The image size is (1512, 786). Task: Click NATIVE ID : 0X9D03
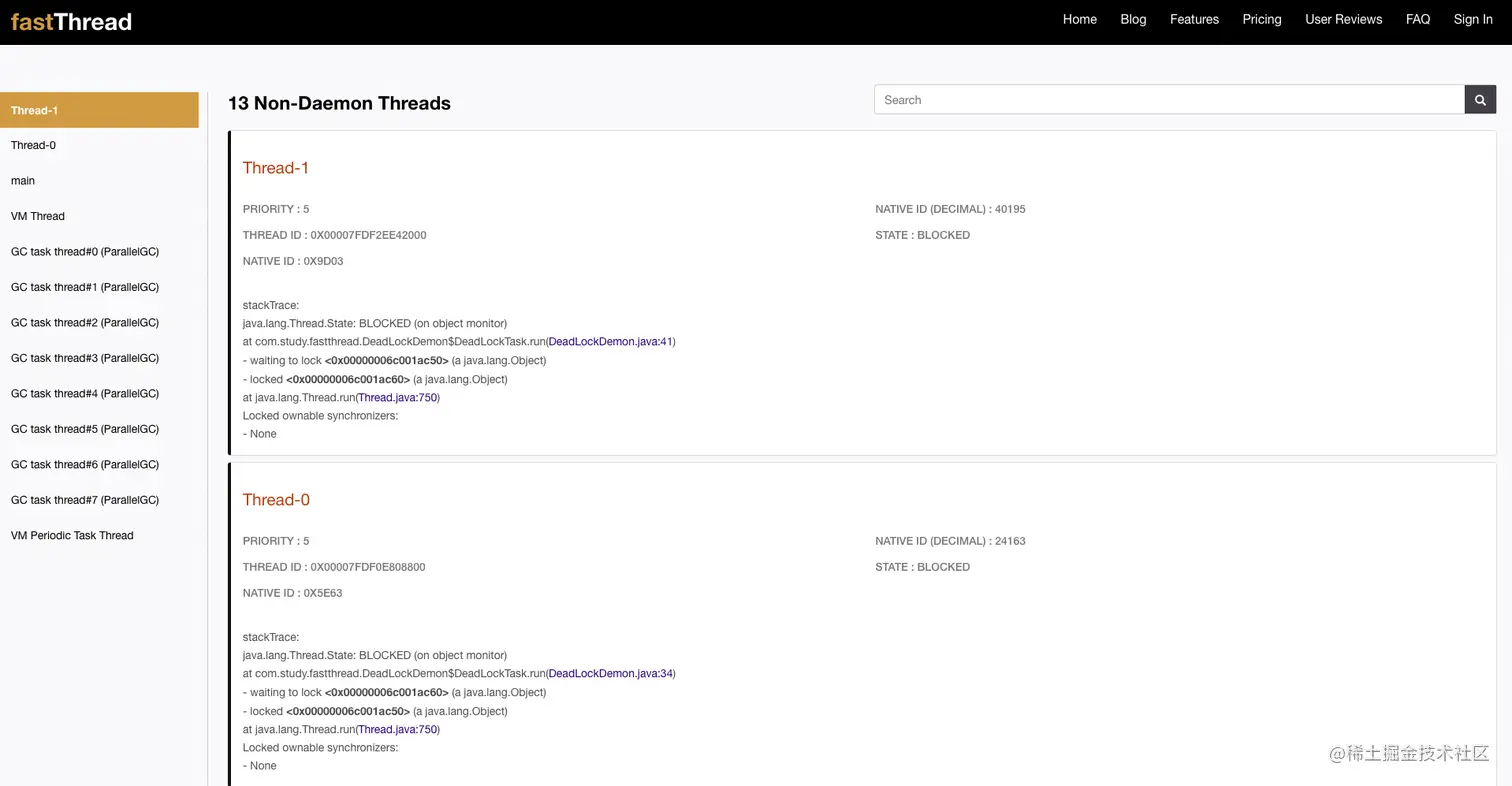[293, 261]
